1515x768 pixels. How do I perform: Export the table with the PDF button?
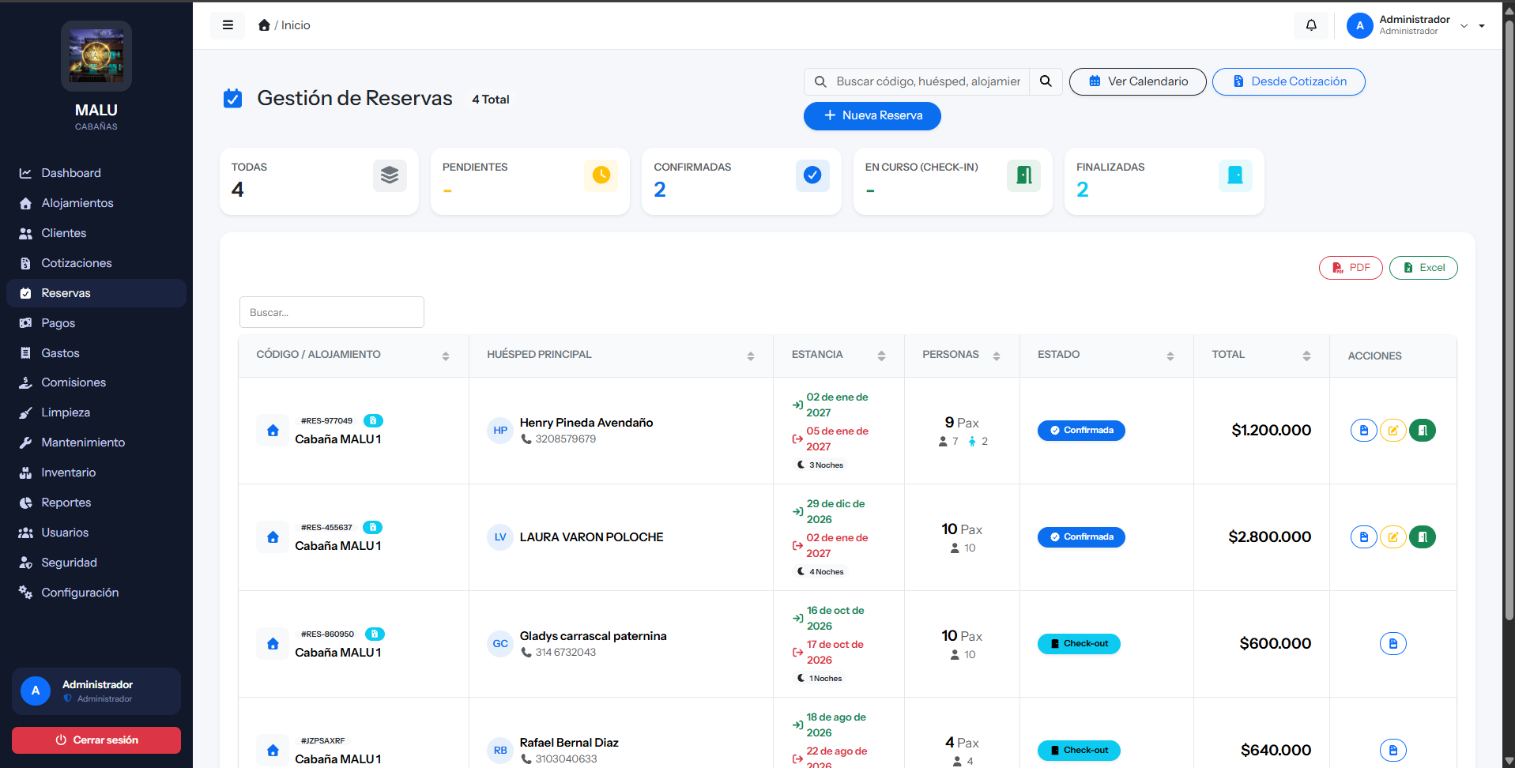pyautogui.click(x=1351, y=268)
